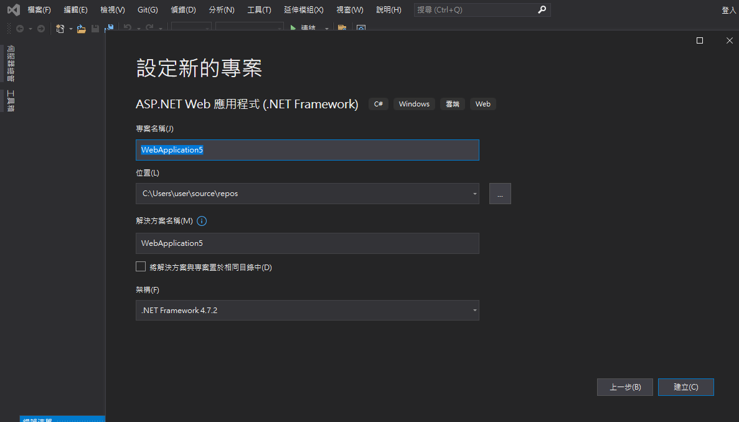The image size is (739, 422).
Task: Click the undo arrow icon in toolbar
Action: pyautogui.click(x=127, y=28)
